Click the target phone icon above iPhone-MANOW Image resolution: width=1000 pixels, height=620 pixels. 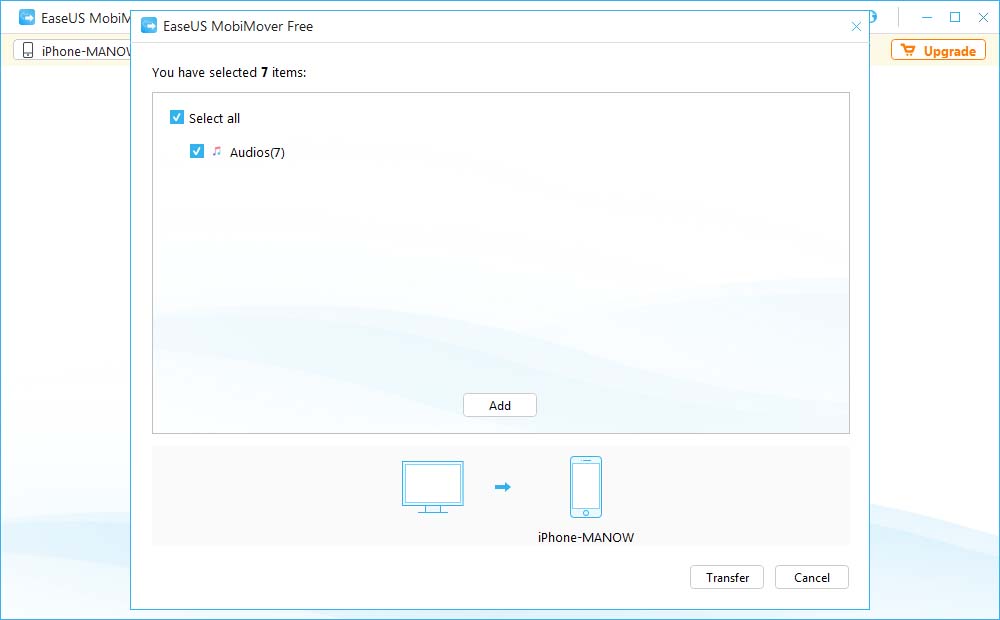pos(586,487)
